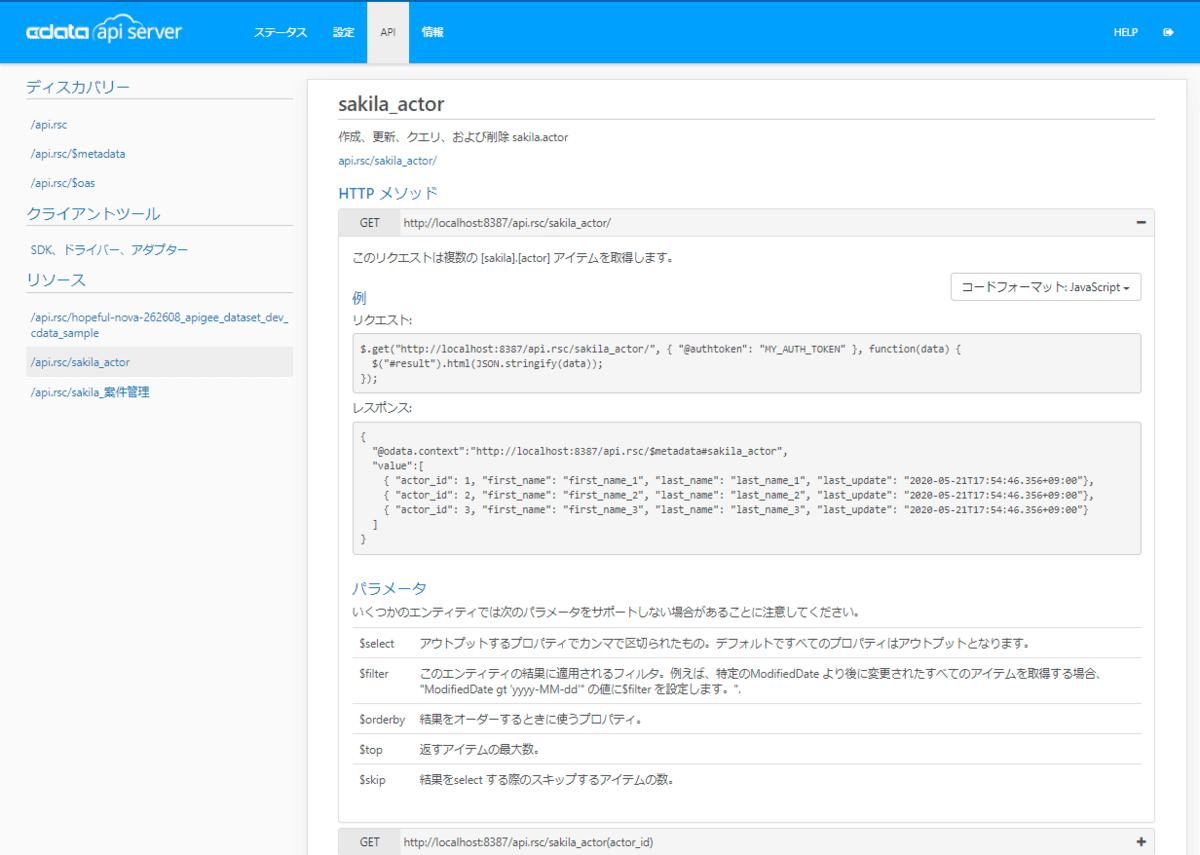1200x855 pixels.
Task: Switch to the 情報 tab
Action: pyautogui.click(x=433, y=32)
